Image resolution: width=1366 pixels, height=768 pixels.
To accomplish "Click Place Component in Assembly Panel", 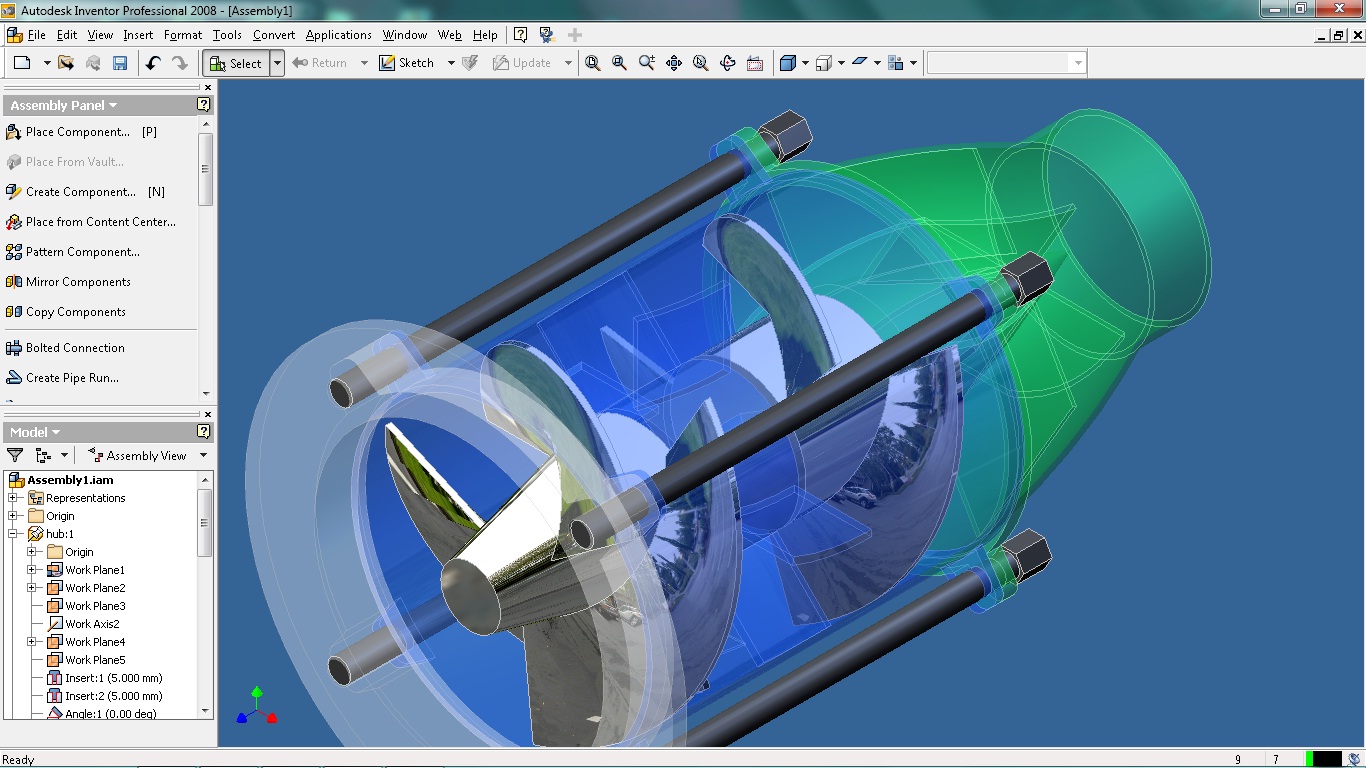I will tap(77, 132).
